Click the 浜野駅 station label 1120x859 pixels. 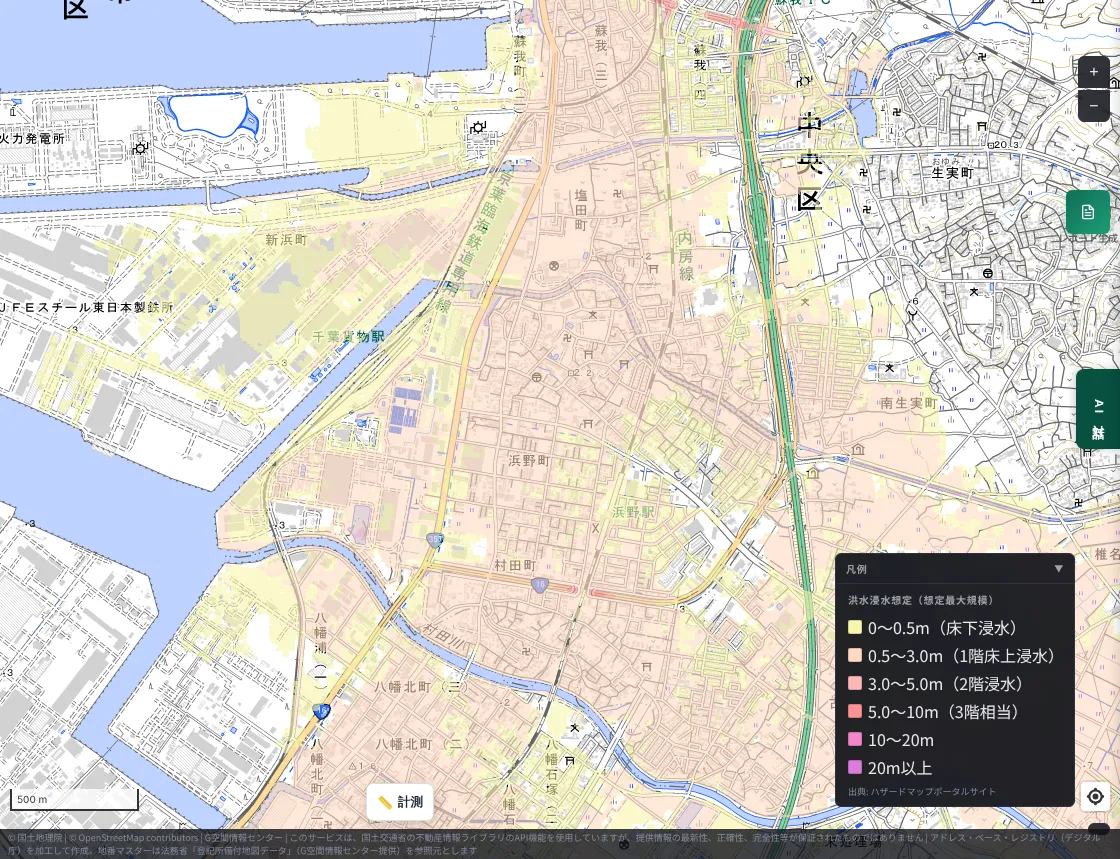pos(634,512)
